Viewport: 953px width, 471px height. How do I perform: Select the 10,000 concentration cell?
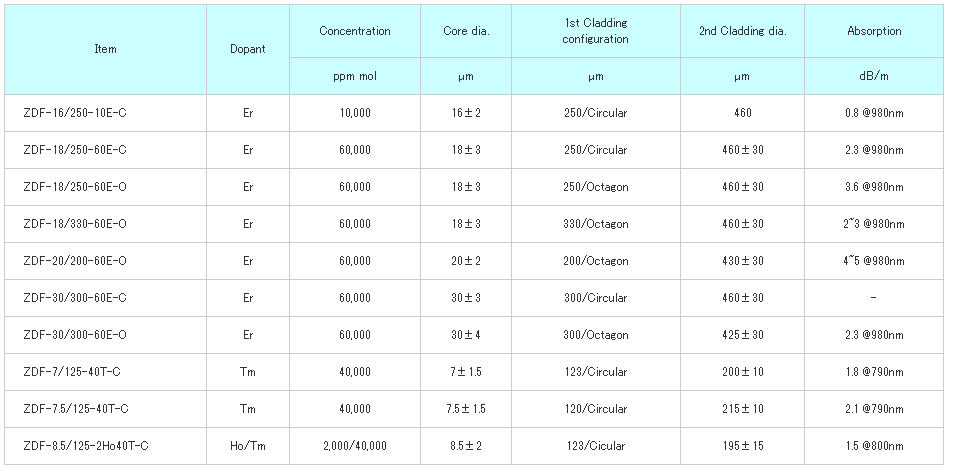point(355,113)
